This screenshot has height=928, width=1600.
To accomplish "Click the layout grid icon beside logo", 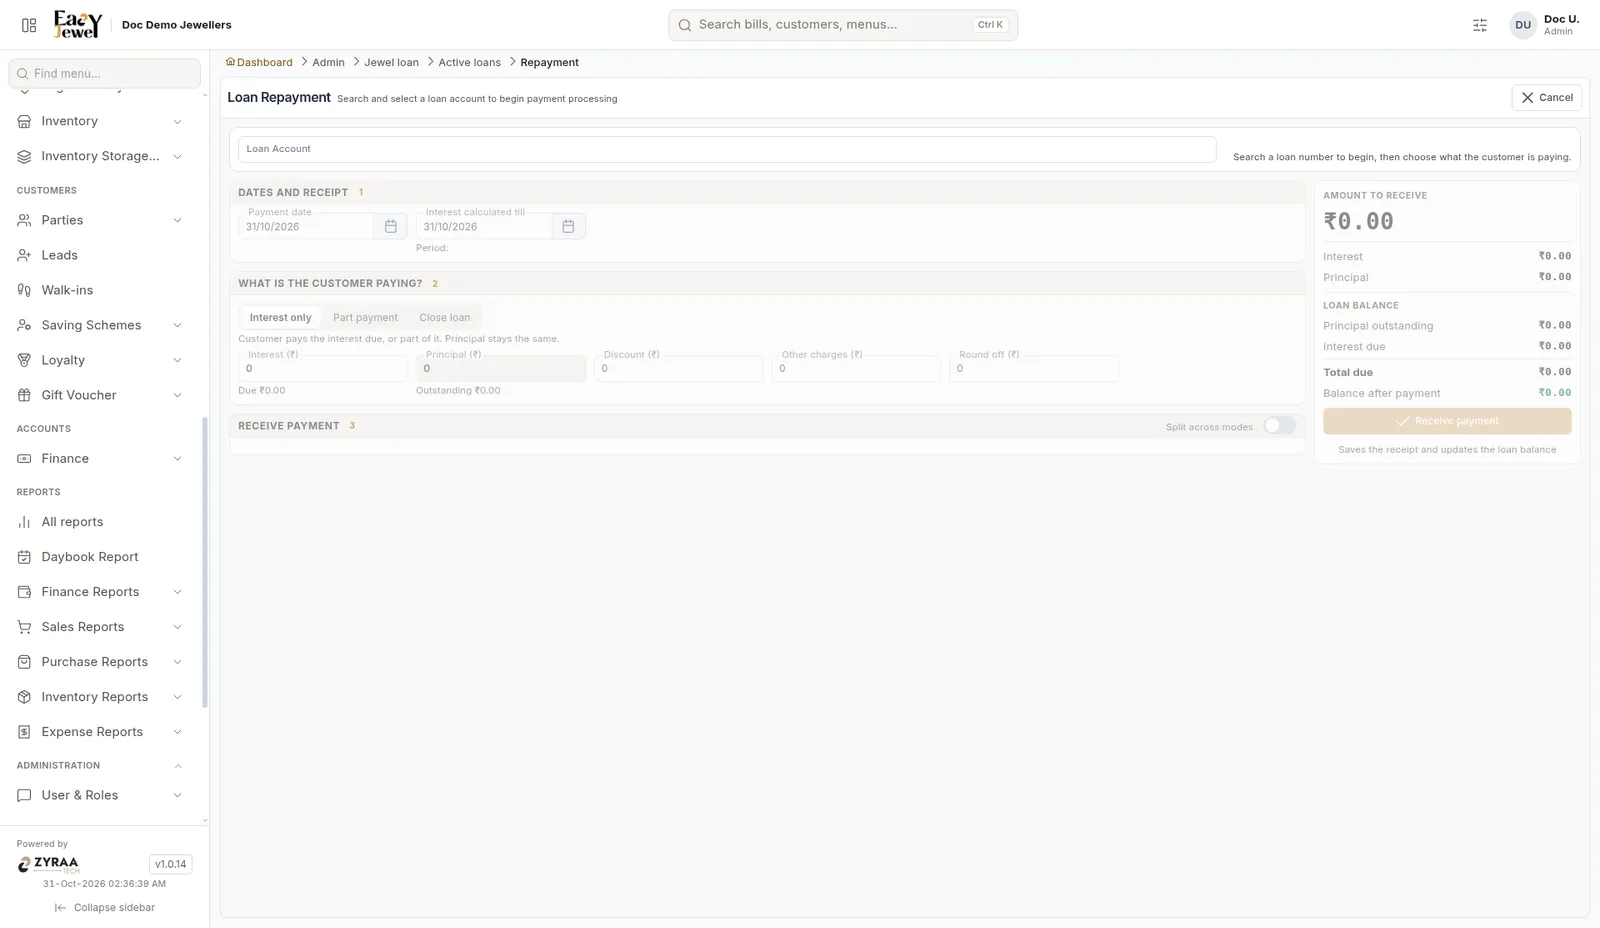I will pos(29,25).
